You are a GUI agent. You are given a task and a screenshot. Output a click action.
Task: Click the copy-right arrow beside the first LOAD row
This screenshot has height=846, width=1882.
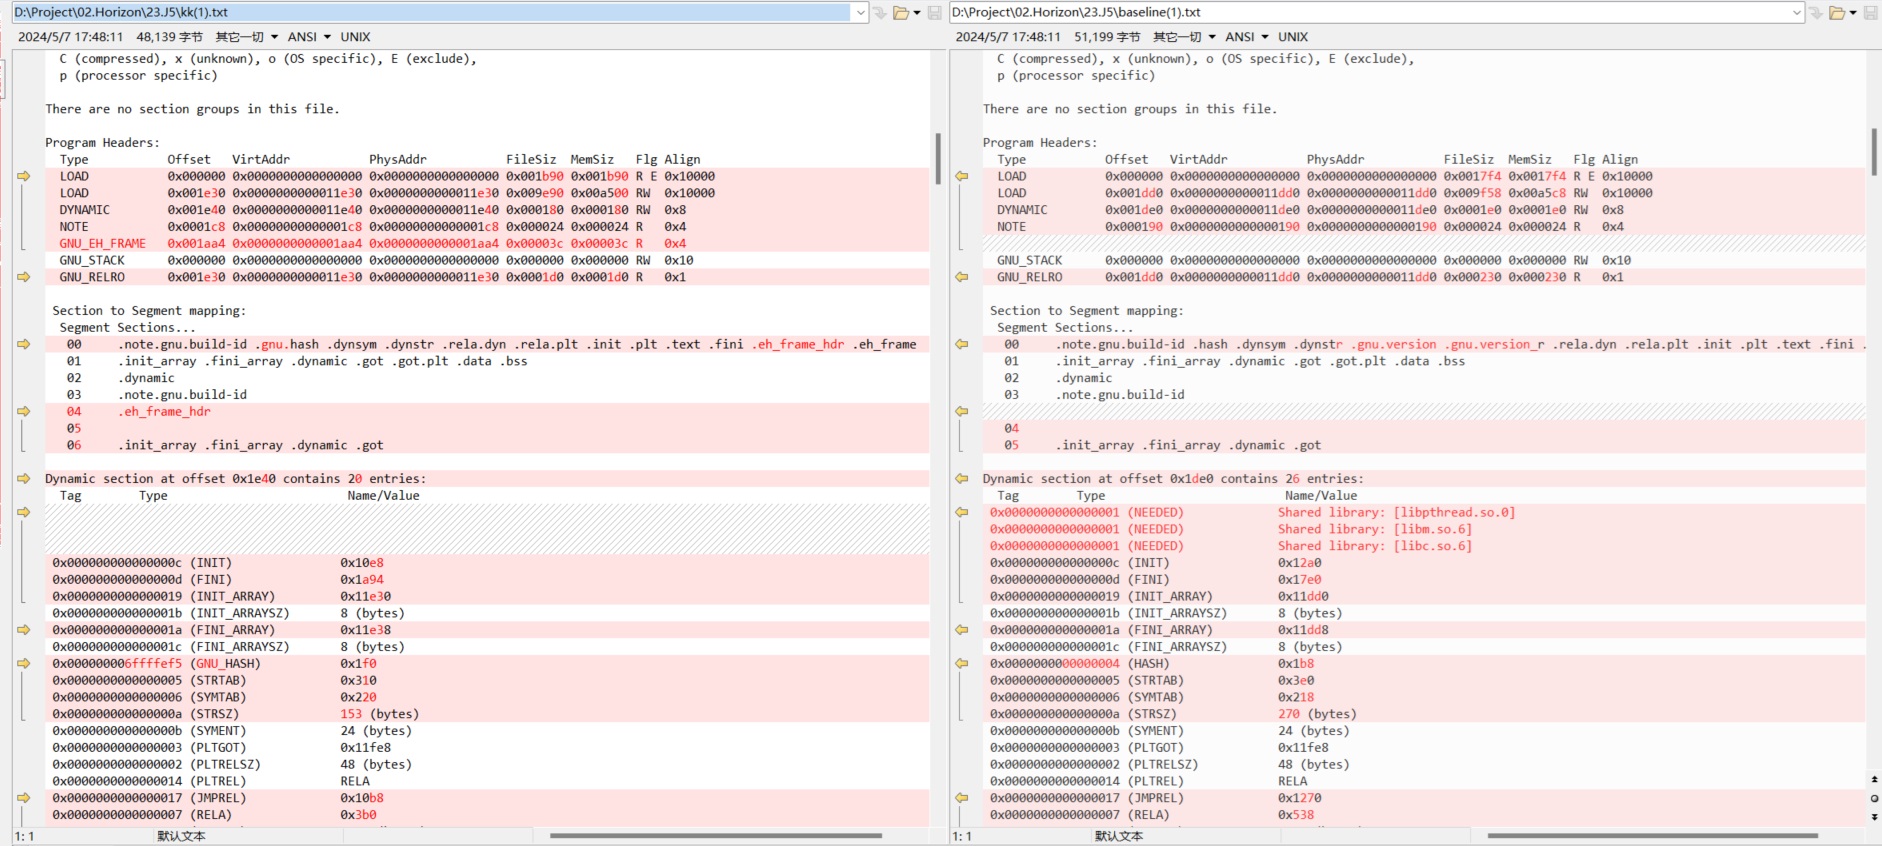point(24,176)
